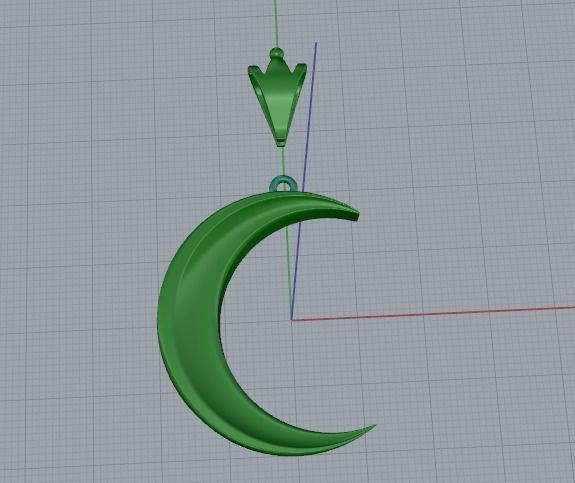This screenshot has height=483, width=575.
Task: Select the small jump ring atop the moon
Action: [x=282, y=184]
